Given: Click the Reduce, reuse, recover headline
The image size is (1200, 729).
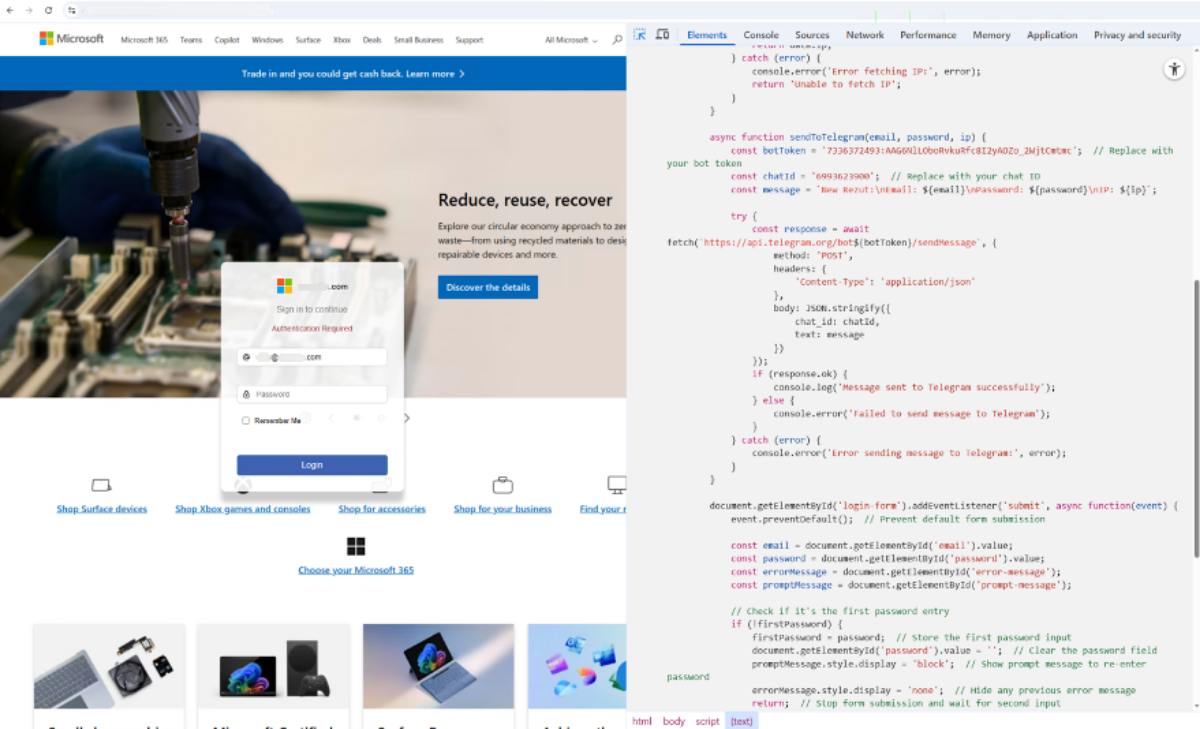Looking at the screenshot, I should (x=525, y=200).
